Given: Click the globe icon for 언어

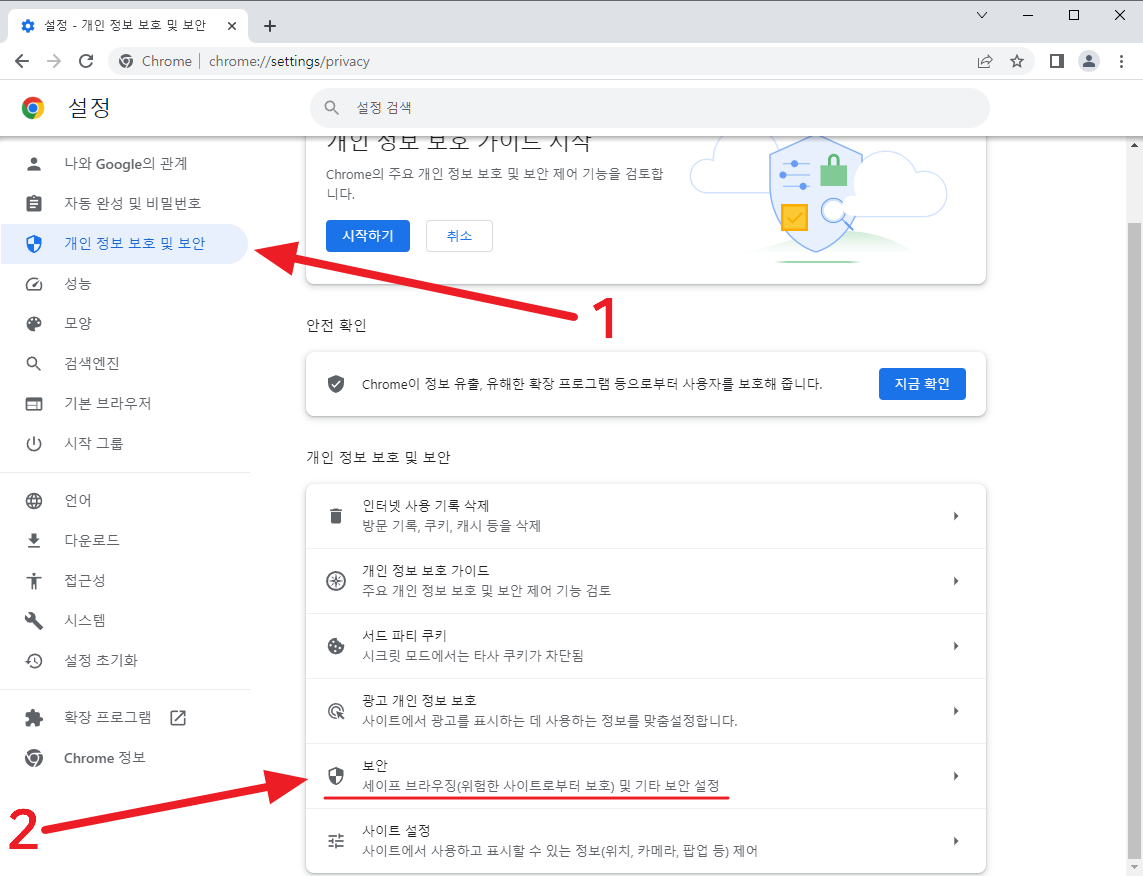Looking at the screenshot, I should 34,501.
